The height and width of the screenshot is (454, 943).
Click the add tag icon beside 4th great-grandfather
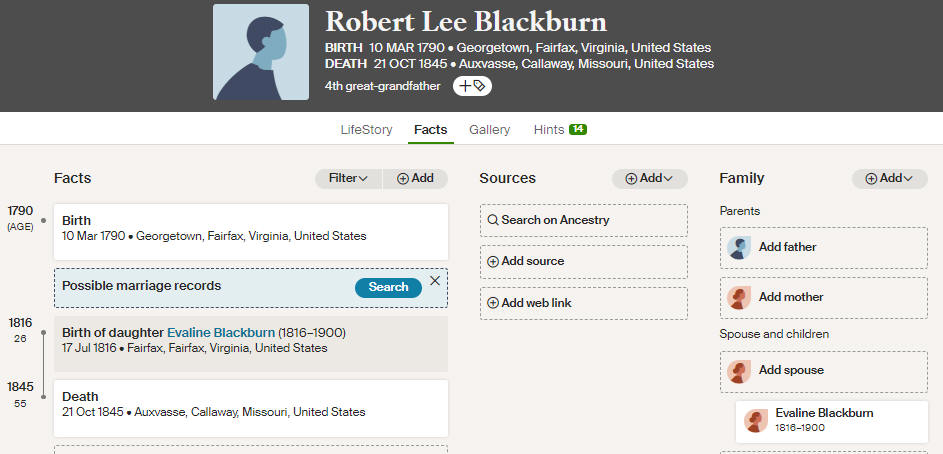(x=472, y=86)
